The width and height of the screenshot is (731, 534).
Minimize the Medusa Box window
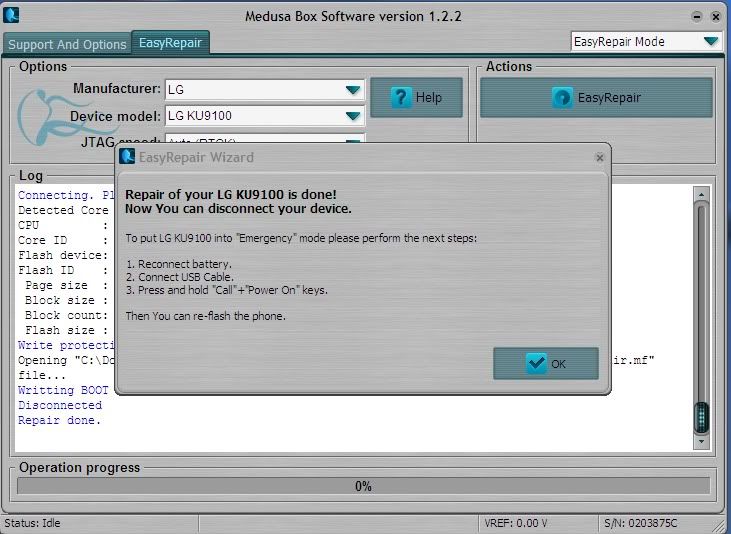coord(697,17)
